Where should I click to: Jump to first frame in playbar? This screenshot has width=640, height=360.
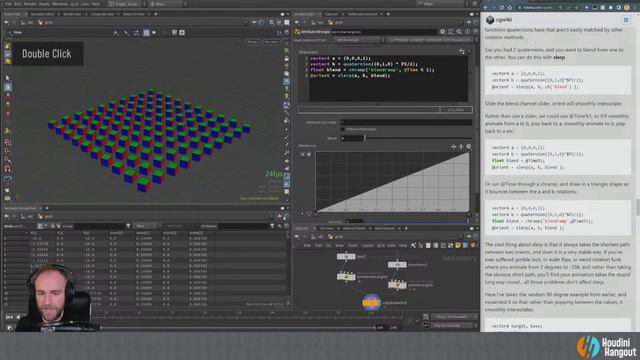(x=9, y=317)
